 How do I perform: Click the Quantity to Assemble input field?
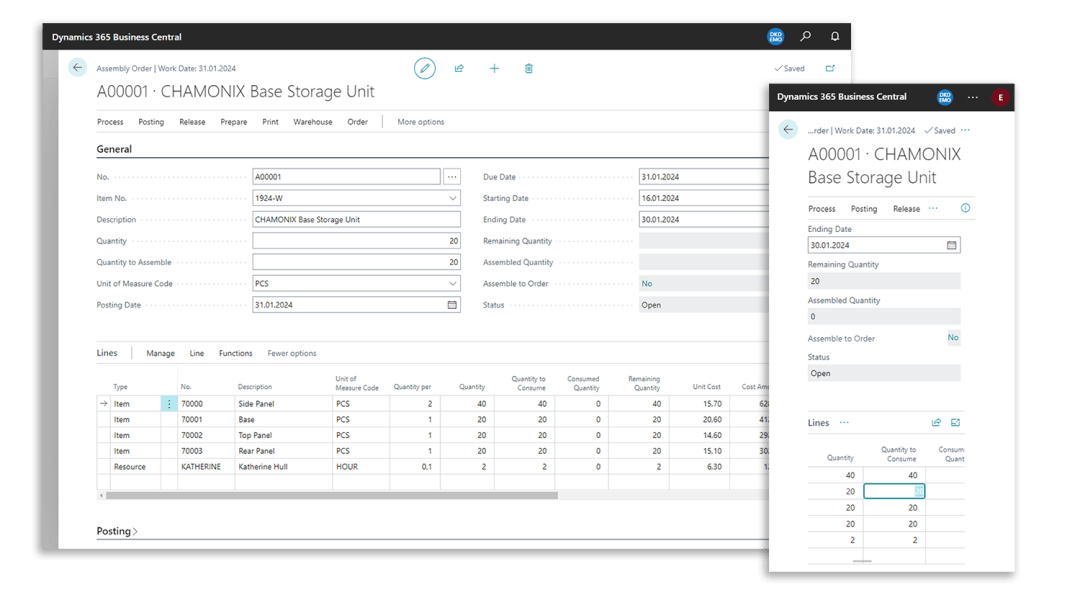[356, 262]
